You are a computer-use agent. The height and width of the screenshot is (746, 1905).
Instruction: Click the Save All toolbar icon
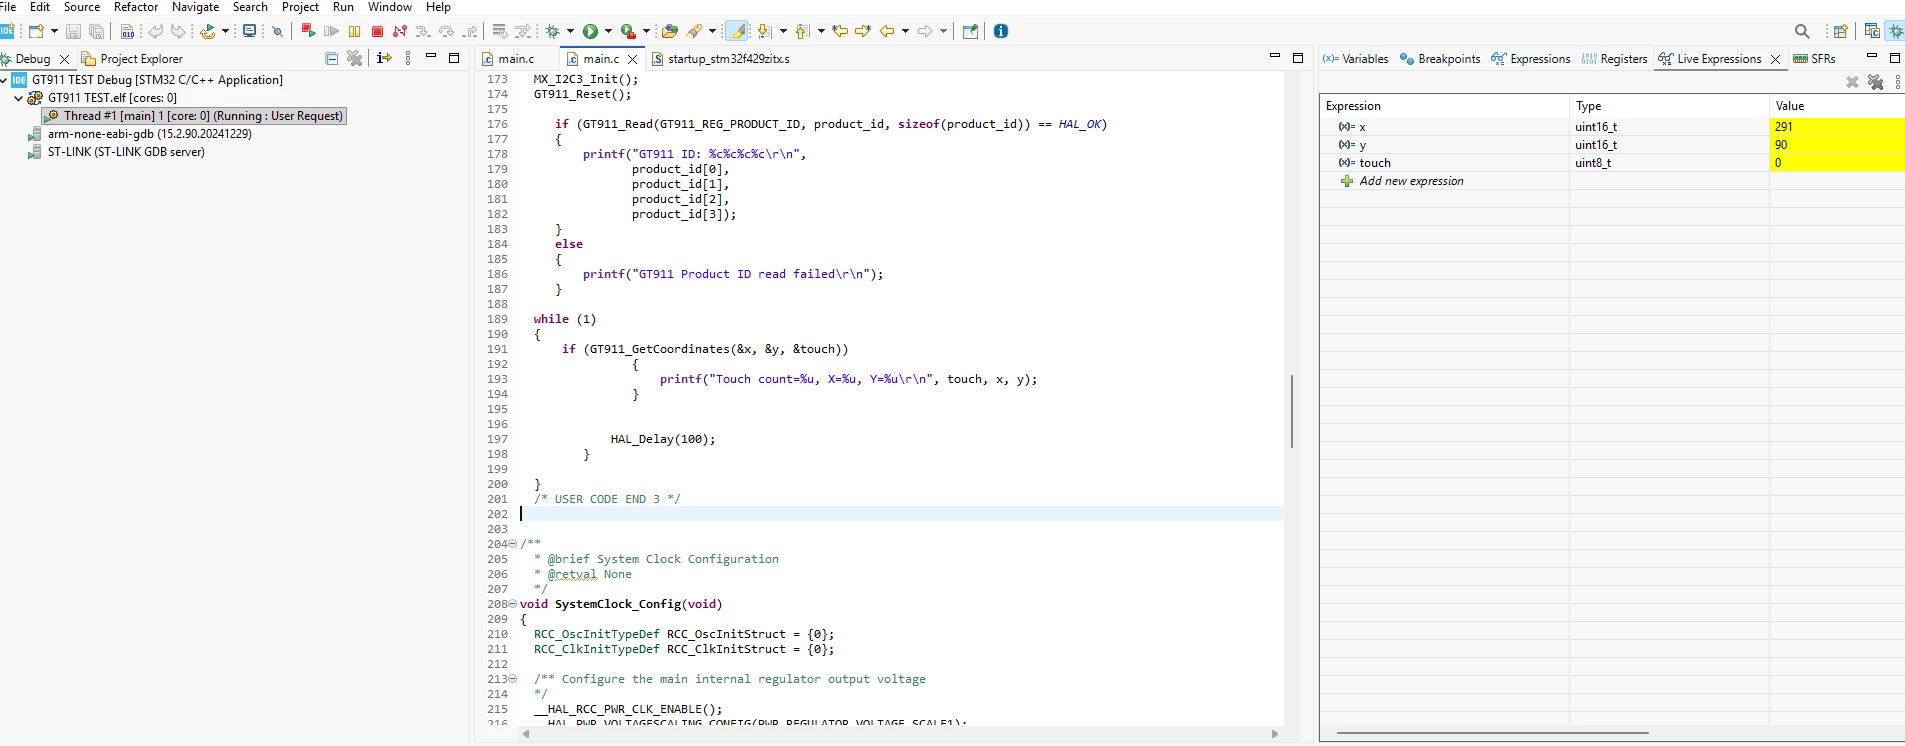pyautogui.click(x=96, y=31)
